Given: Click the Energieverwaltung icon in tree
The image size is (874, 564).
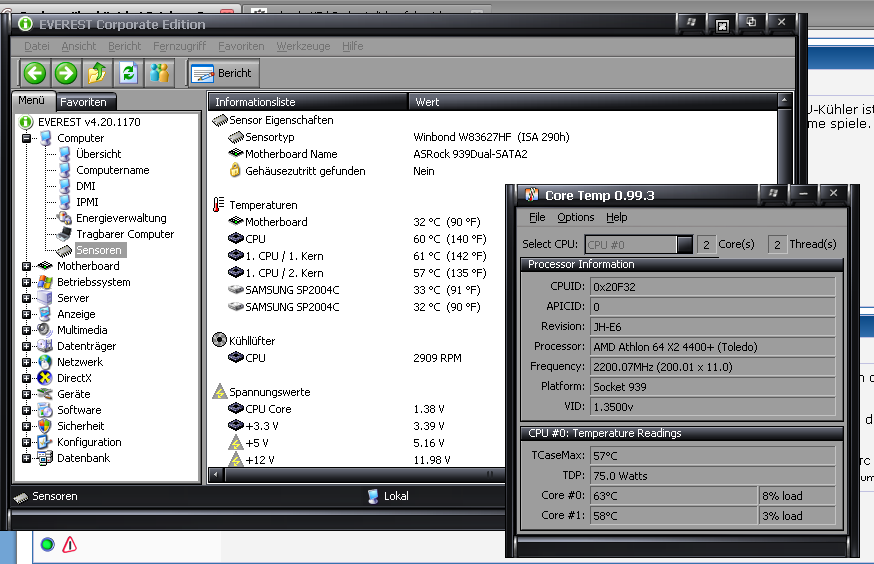Looking at the screenshot, I should point(65,218).
